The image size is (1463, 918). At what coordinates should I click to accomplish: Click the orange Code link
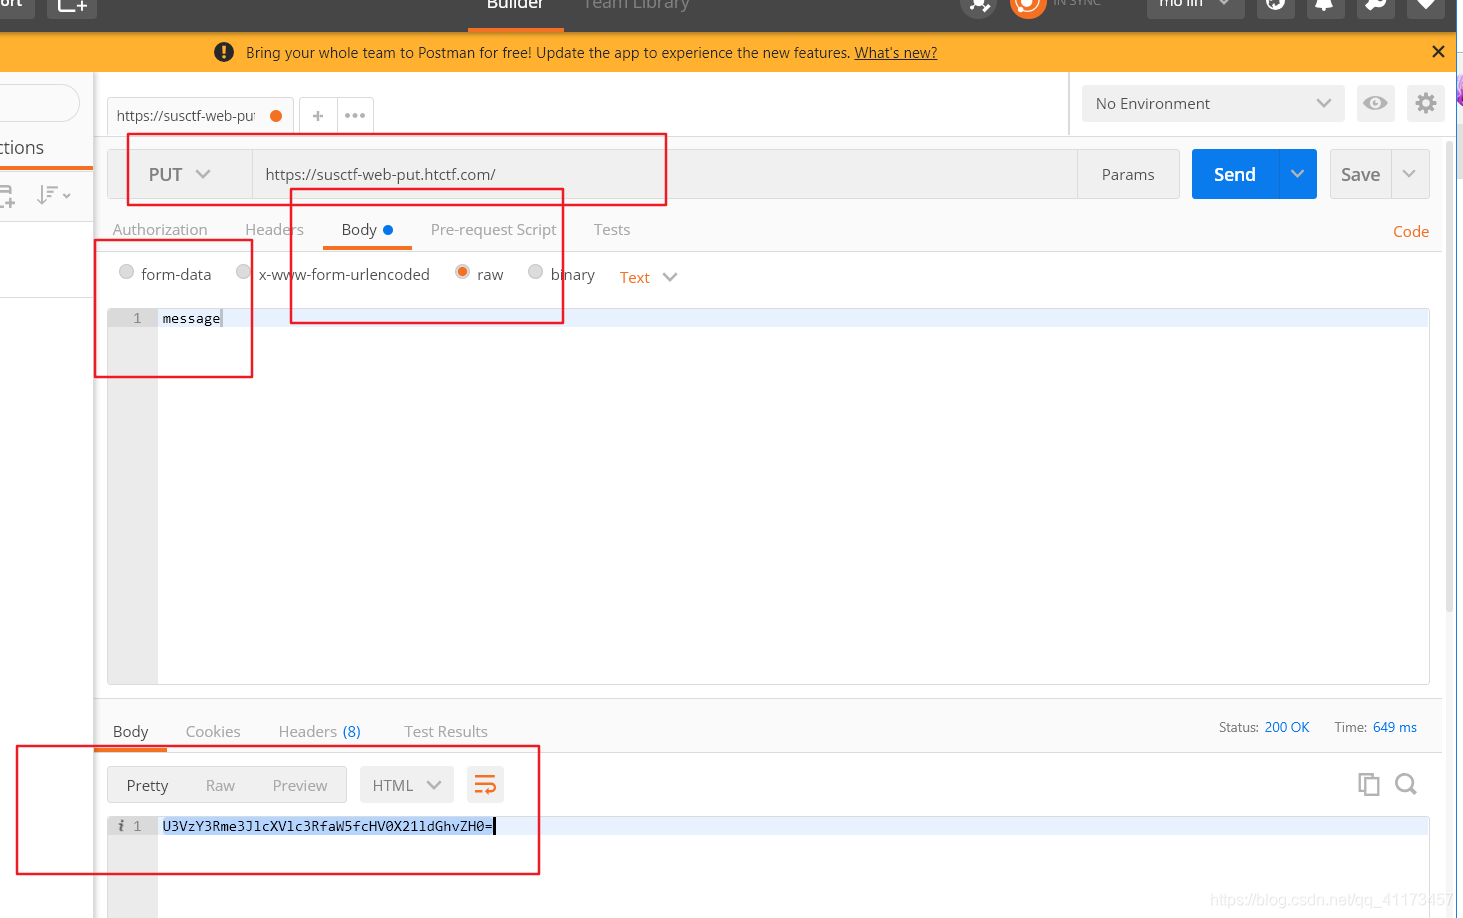click(1411, 231)
